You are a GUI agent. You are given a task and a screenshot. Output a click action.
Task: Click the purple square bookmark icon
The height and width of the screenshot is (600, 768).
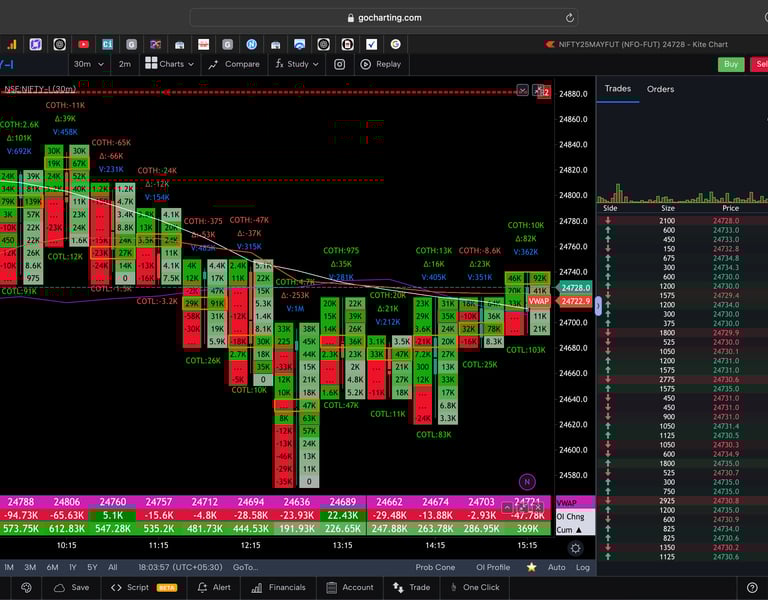tap(35, 45)
